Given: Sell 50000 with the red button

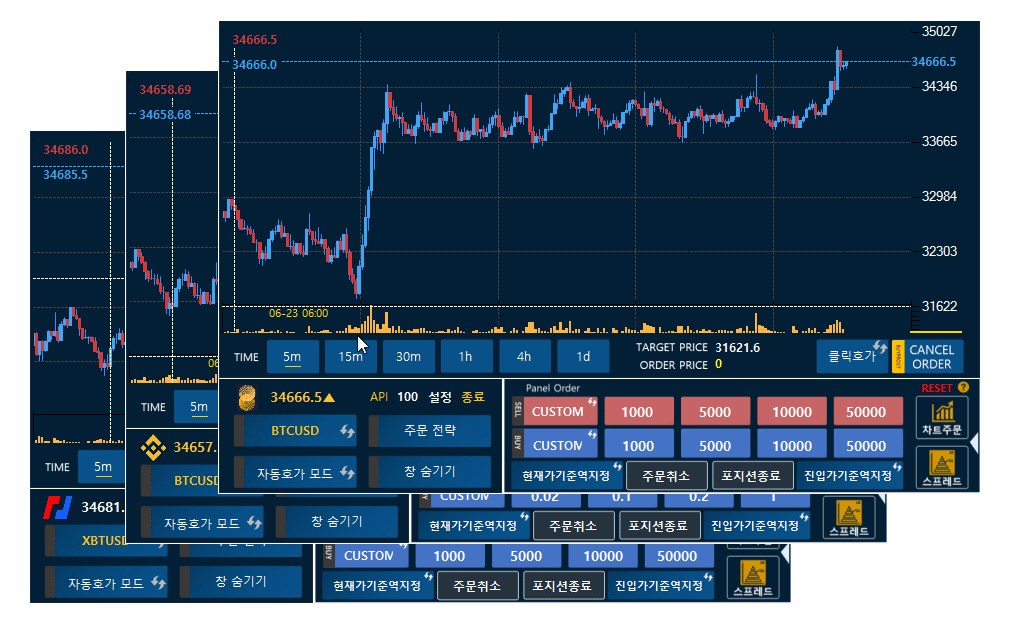Looking at the screenshot, I should pos(867,411).
